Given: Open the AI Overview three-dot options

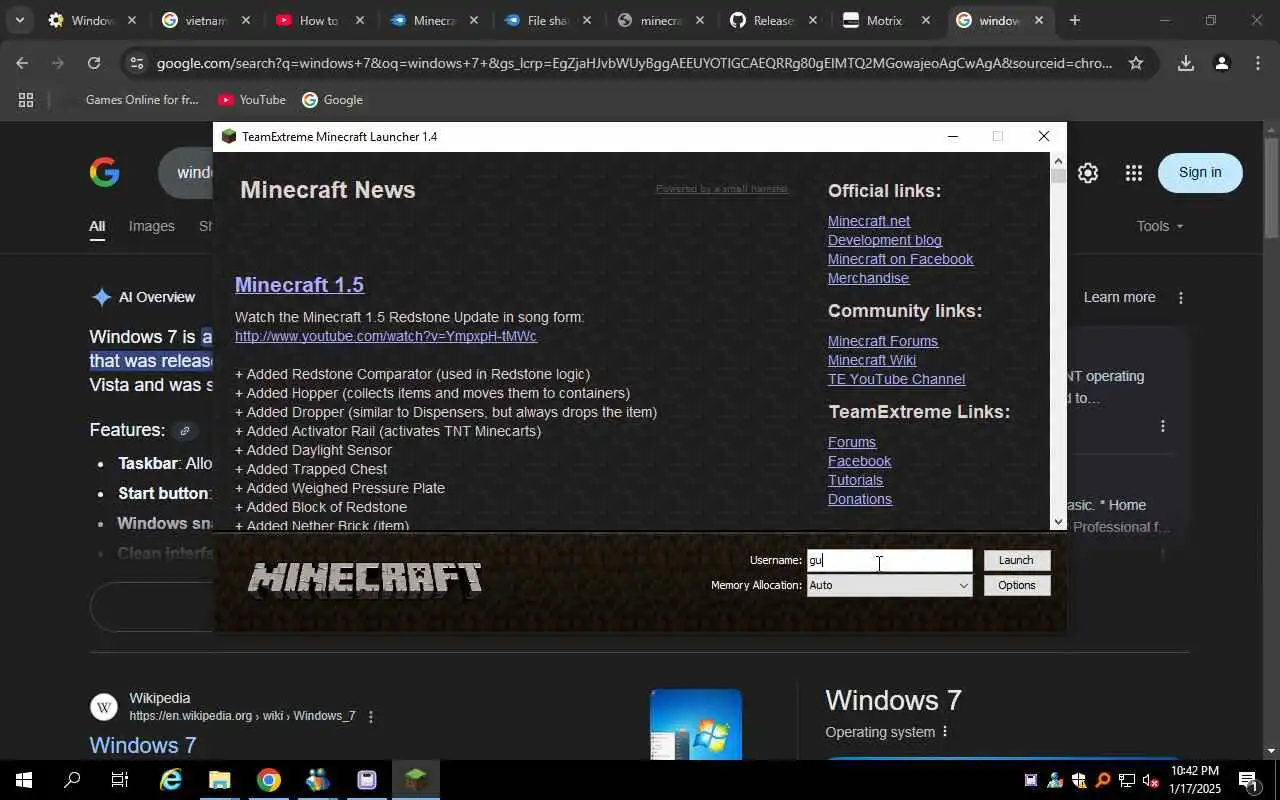Looking at the screenshot, I should [x=1181, y=297].
